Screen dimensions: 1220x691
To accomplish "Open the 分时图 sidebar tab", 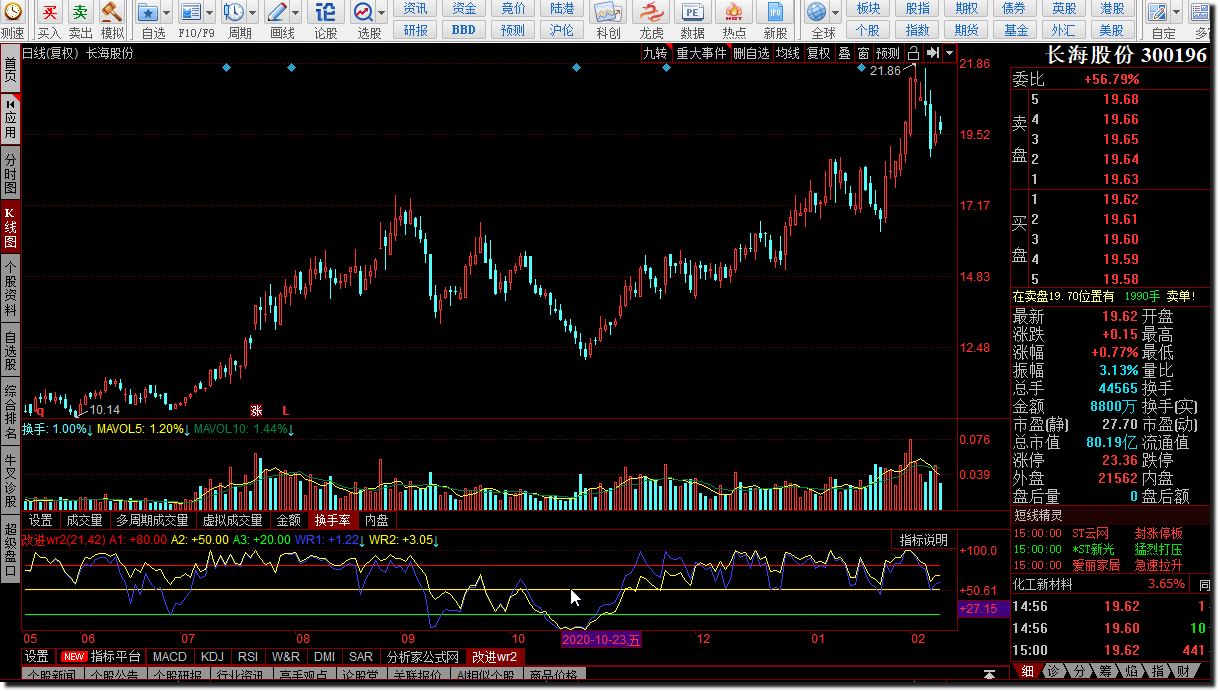I will pyautogui.click(x=10, y=174).
